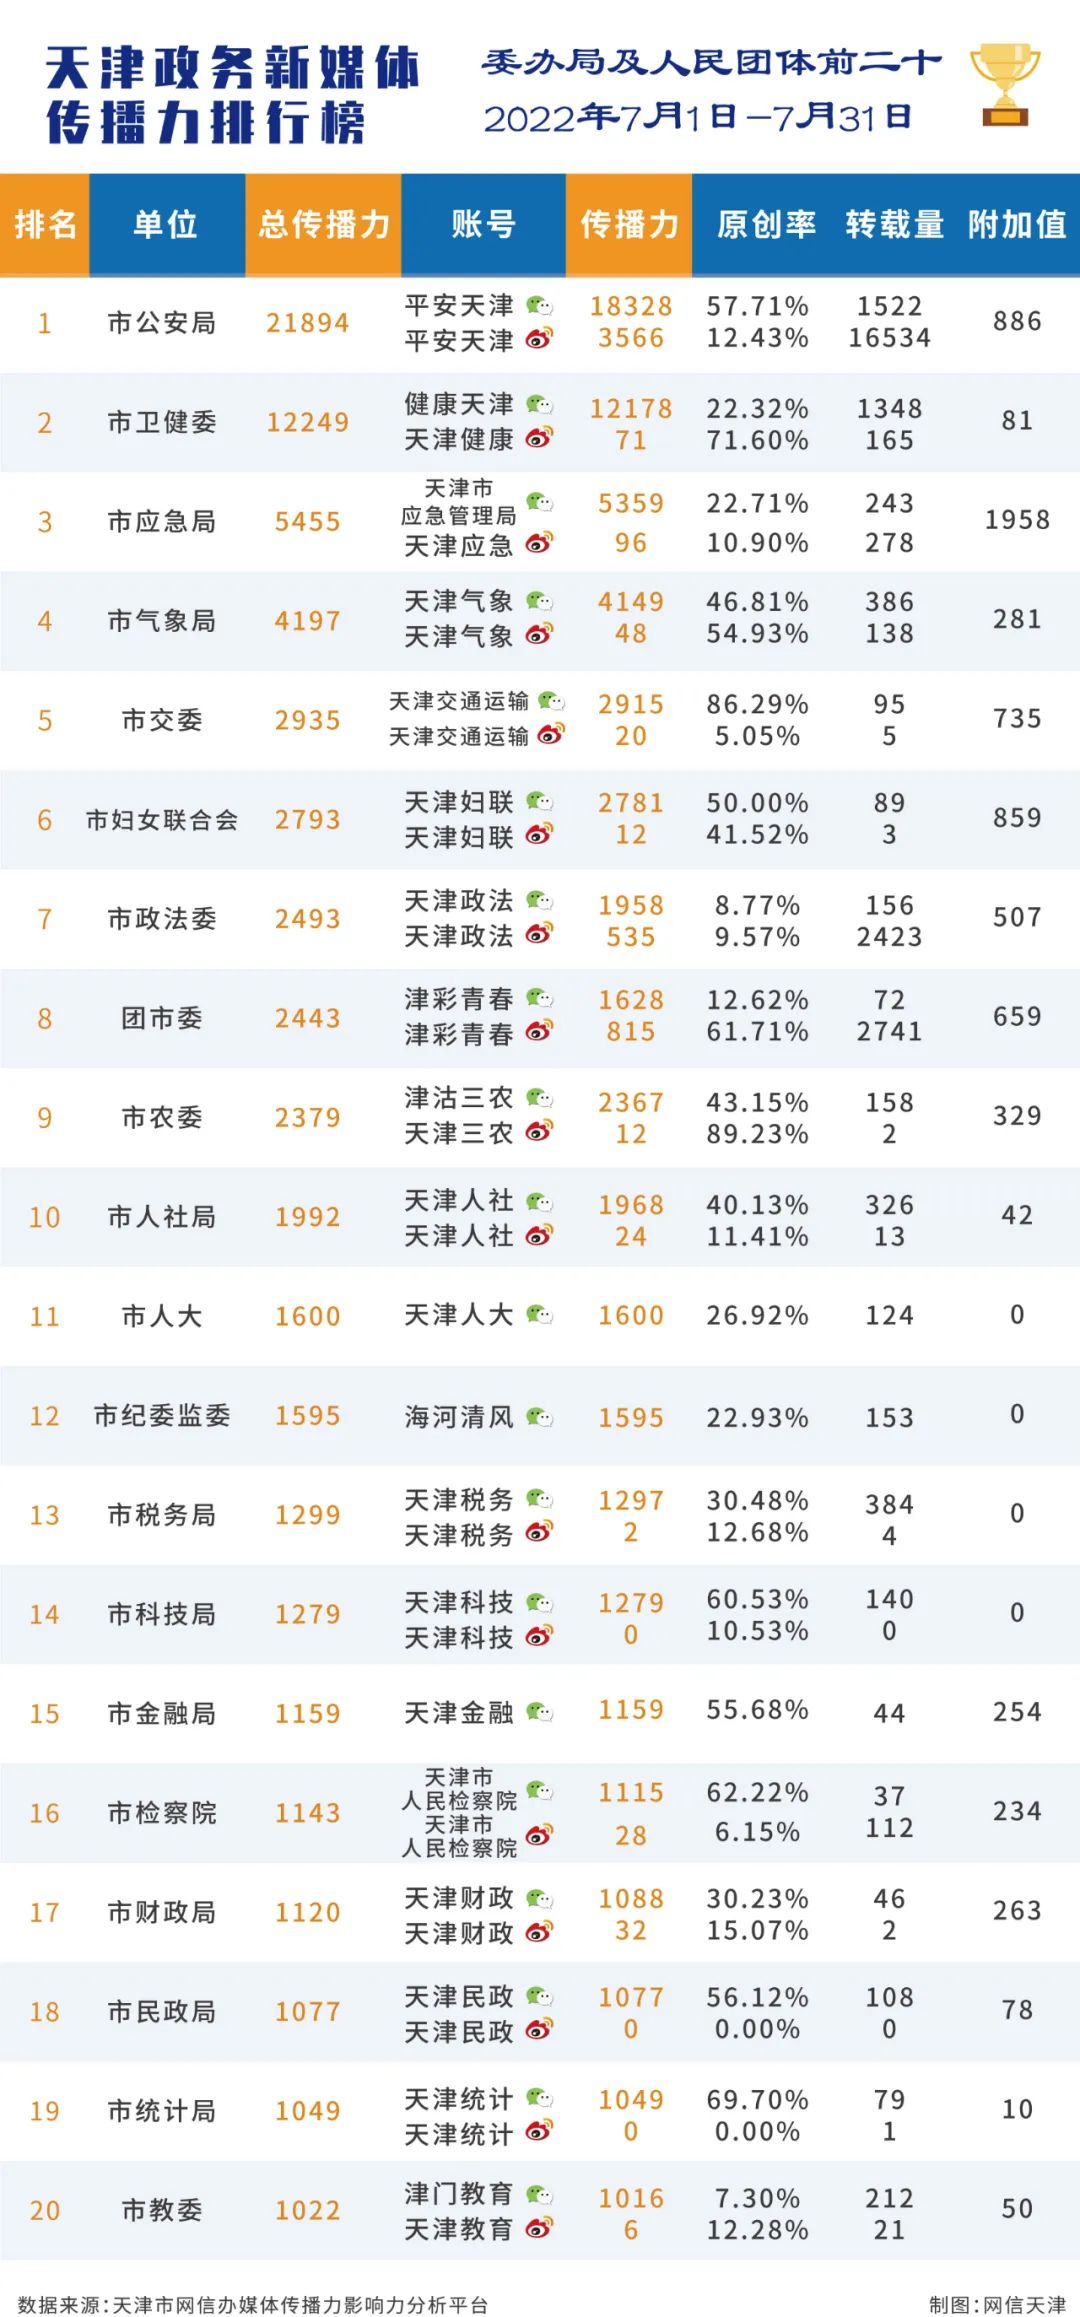Click WeChat icon next to 天津人大
The height and width of the screenshot is (2317, 1080).
pos(540,1314)
